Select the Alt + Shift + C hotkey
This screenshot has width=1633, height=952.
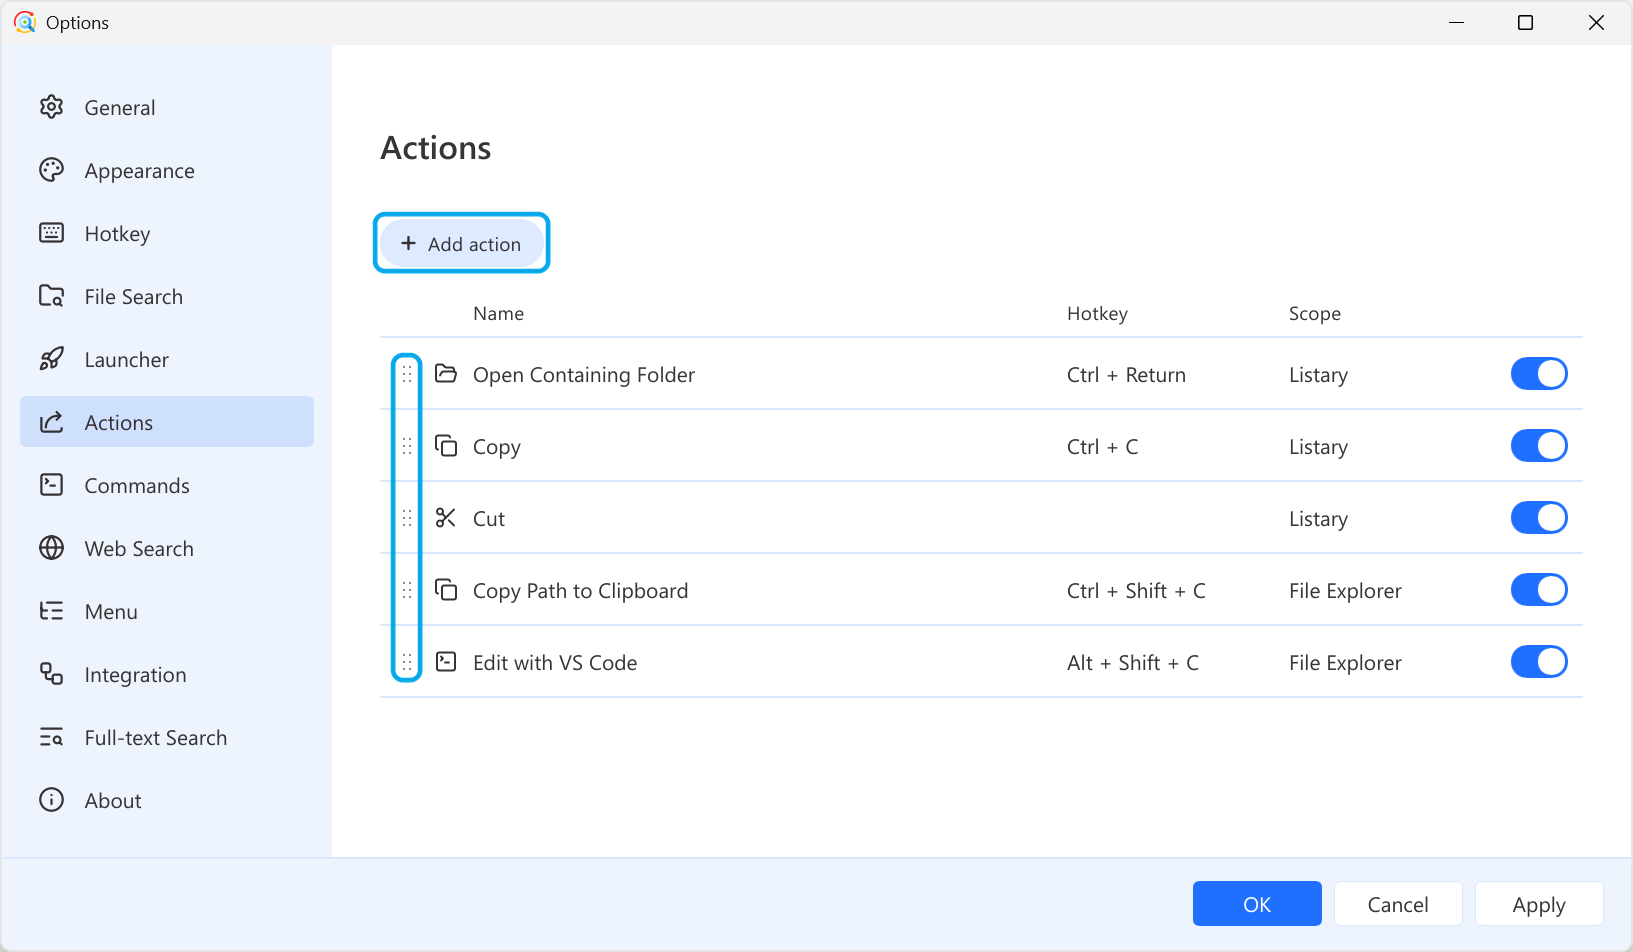1133,663
